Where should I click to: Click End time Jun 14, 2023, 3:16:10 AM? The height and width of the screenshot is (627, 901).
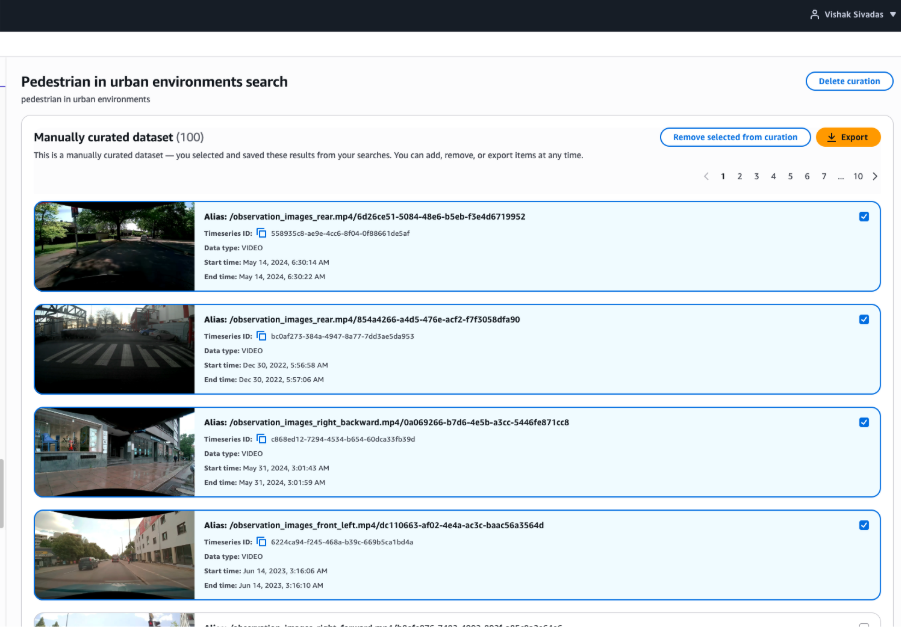[x=264, y=586]
